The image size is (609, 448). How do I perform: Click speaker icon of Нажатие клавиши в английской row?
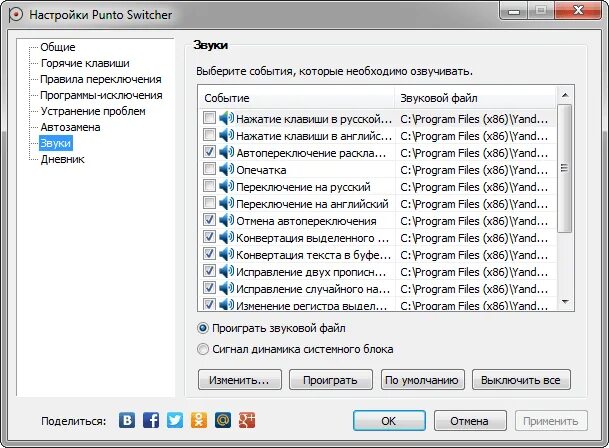(226, 136)
